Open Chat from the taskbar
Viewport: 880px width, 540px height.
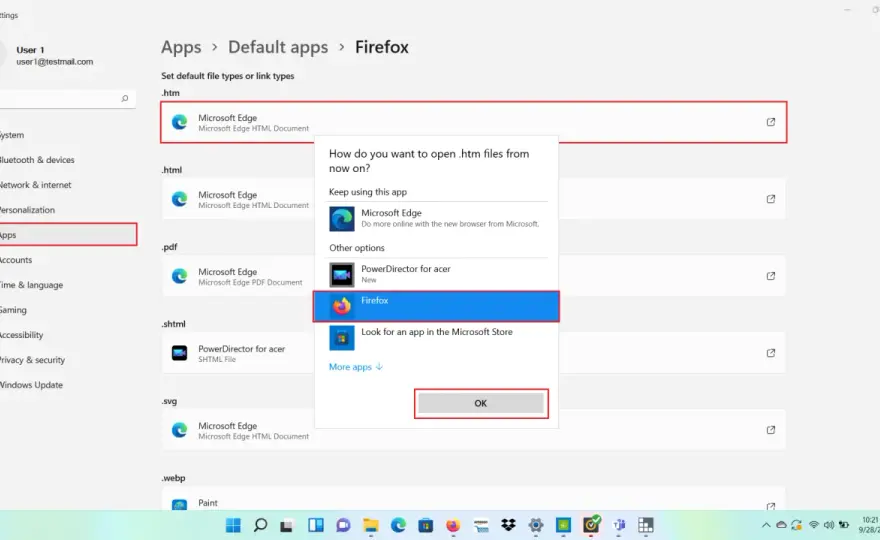pos(343,525)
